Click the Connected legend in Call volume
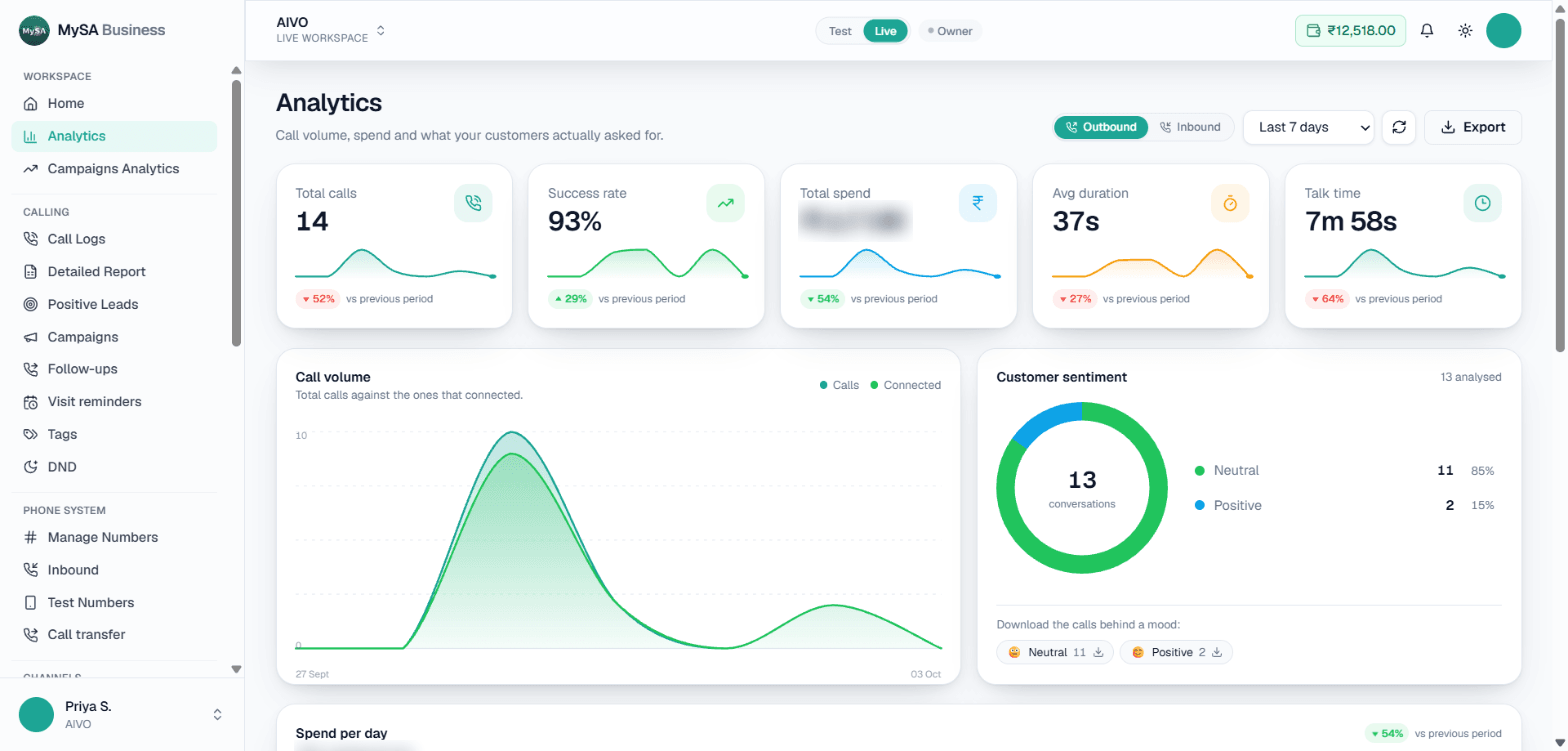Viewport: 1568px width, 751px height. pyautogui.click(x=906, y=385)
